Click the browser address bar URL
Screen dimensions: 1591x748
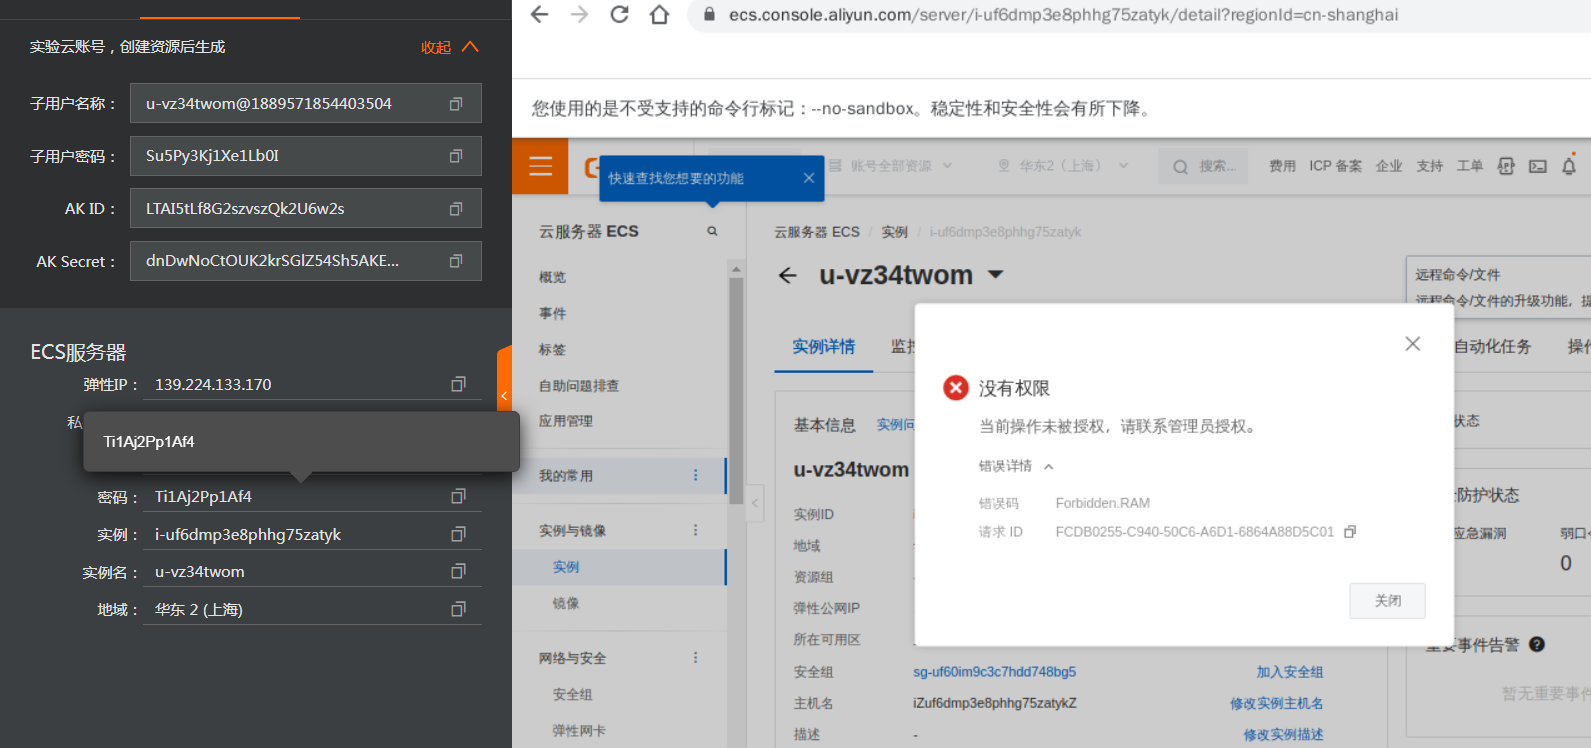coord(1064,15)
